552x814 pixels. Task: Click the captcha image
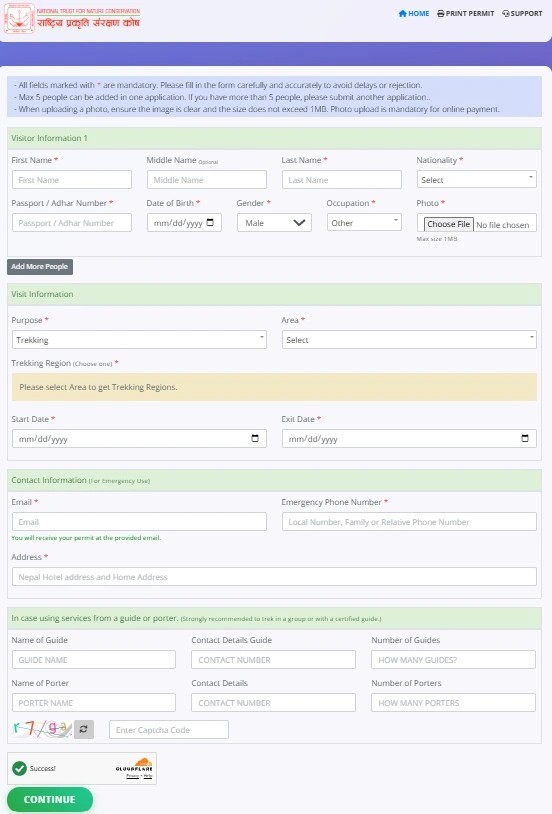click(x=42, y=729)
